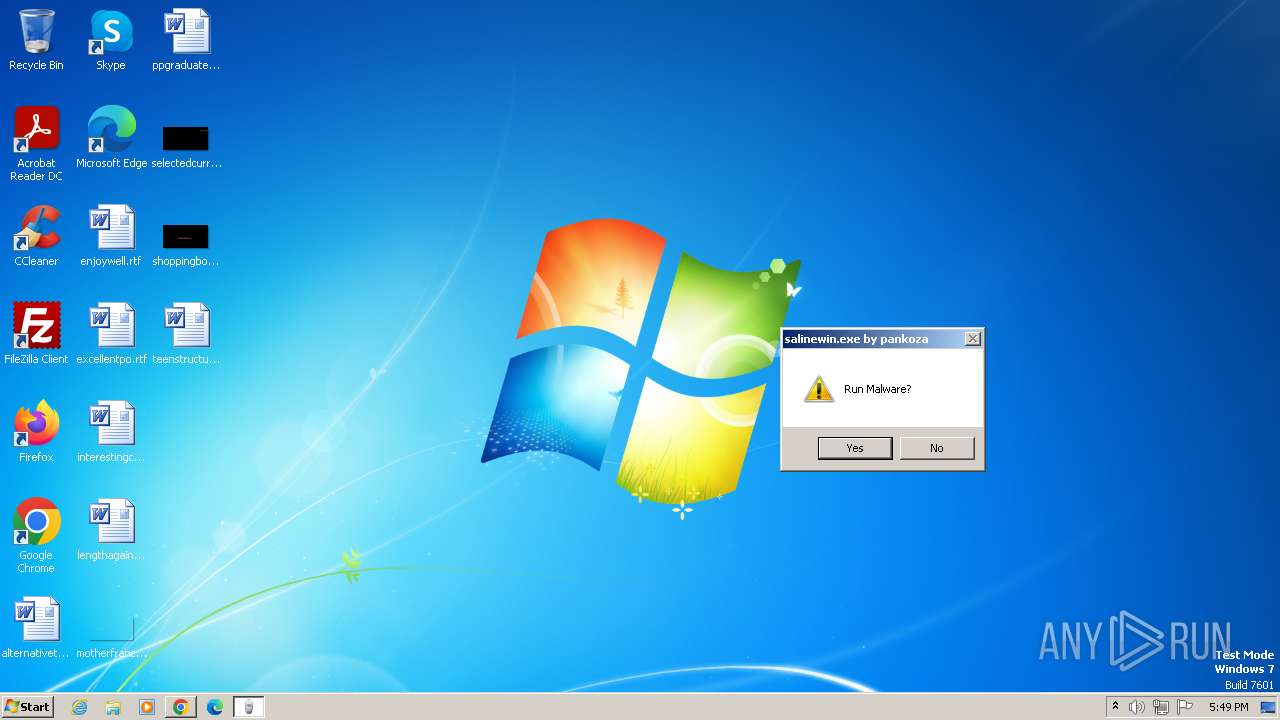Select the Skype desktop shortcut
The image size is (1280, 720).
pyautogui.click(x=111, y=41)
